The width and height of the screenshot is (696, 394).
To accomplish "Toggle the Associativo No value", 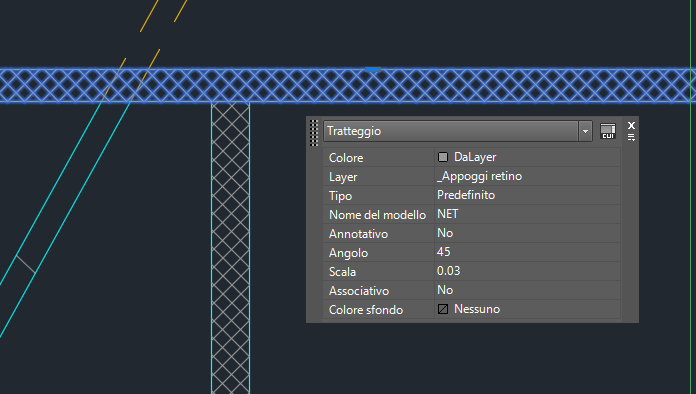I will pos(527,290).
